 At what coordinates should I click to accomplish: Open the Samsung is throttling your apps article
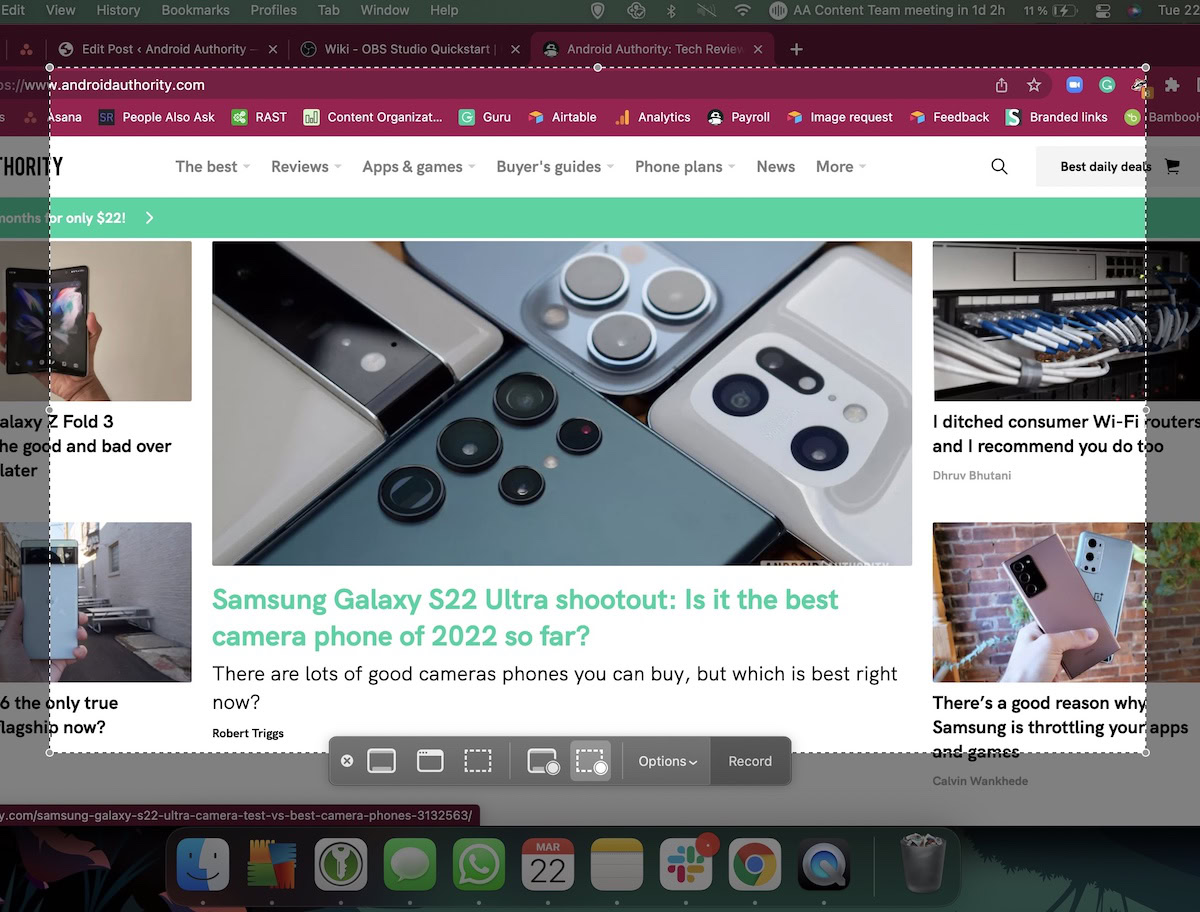coord(1061,727)
